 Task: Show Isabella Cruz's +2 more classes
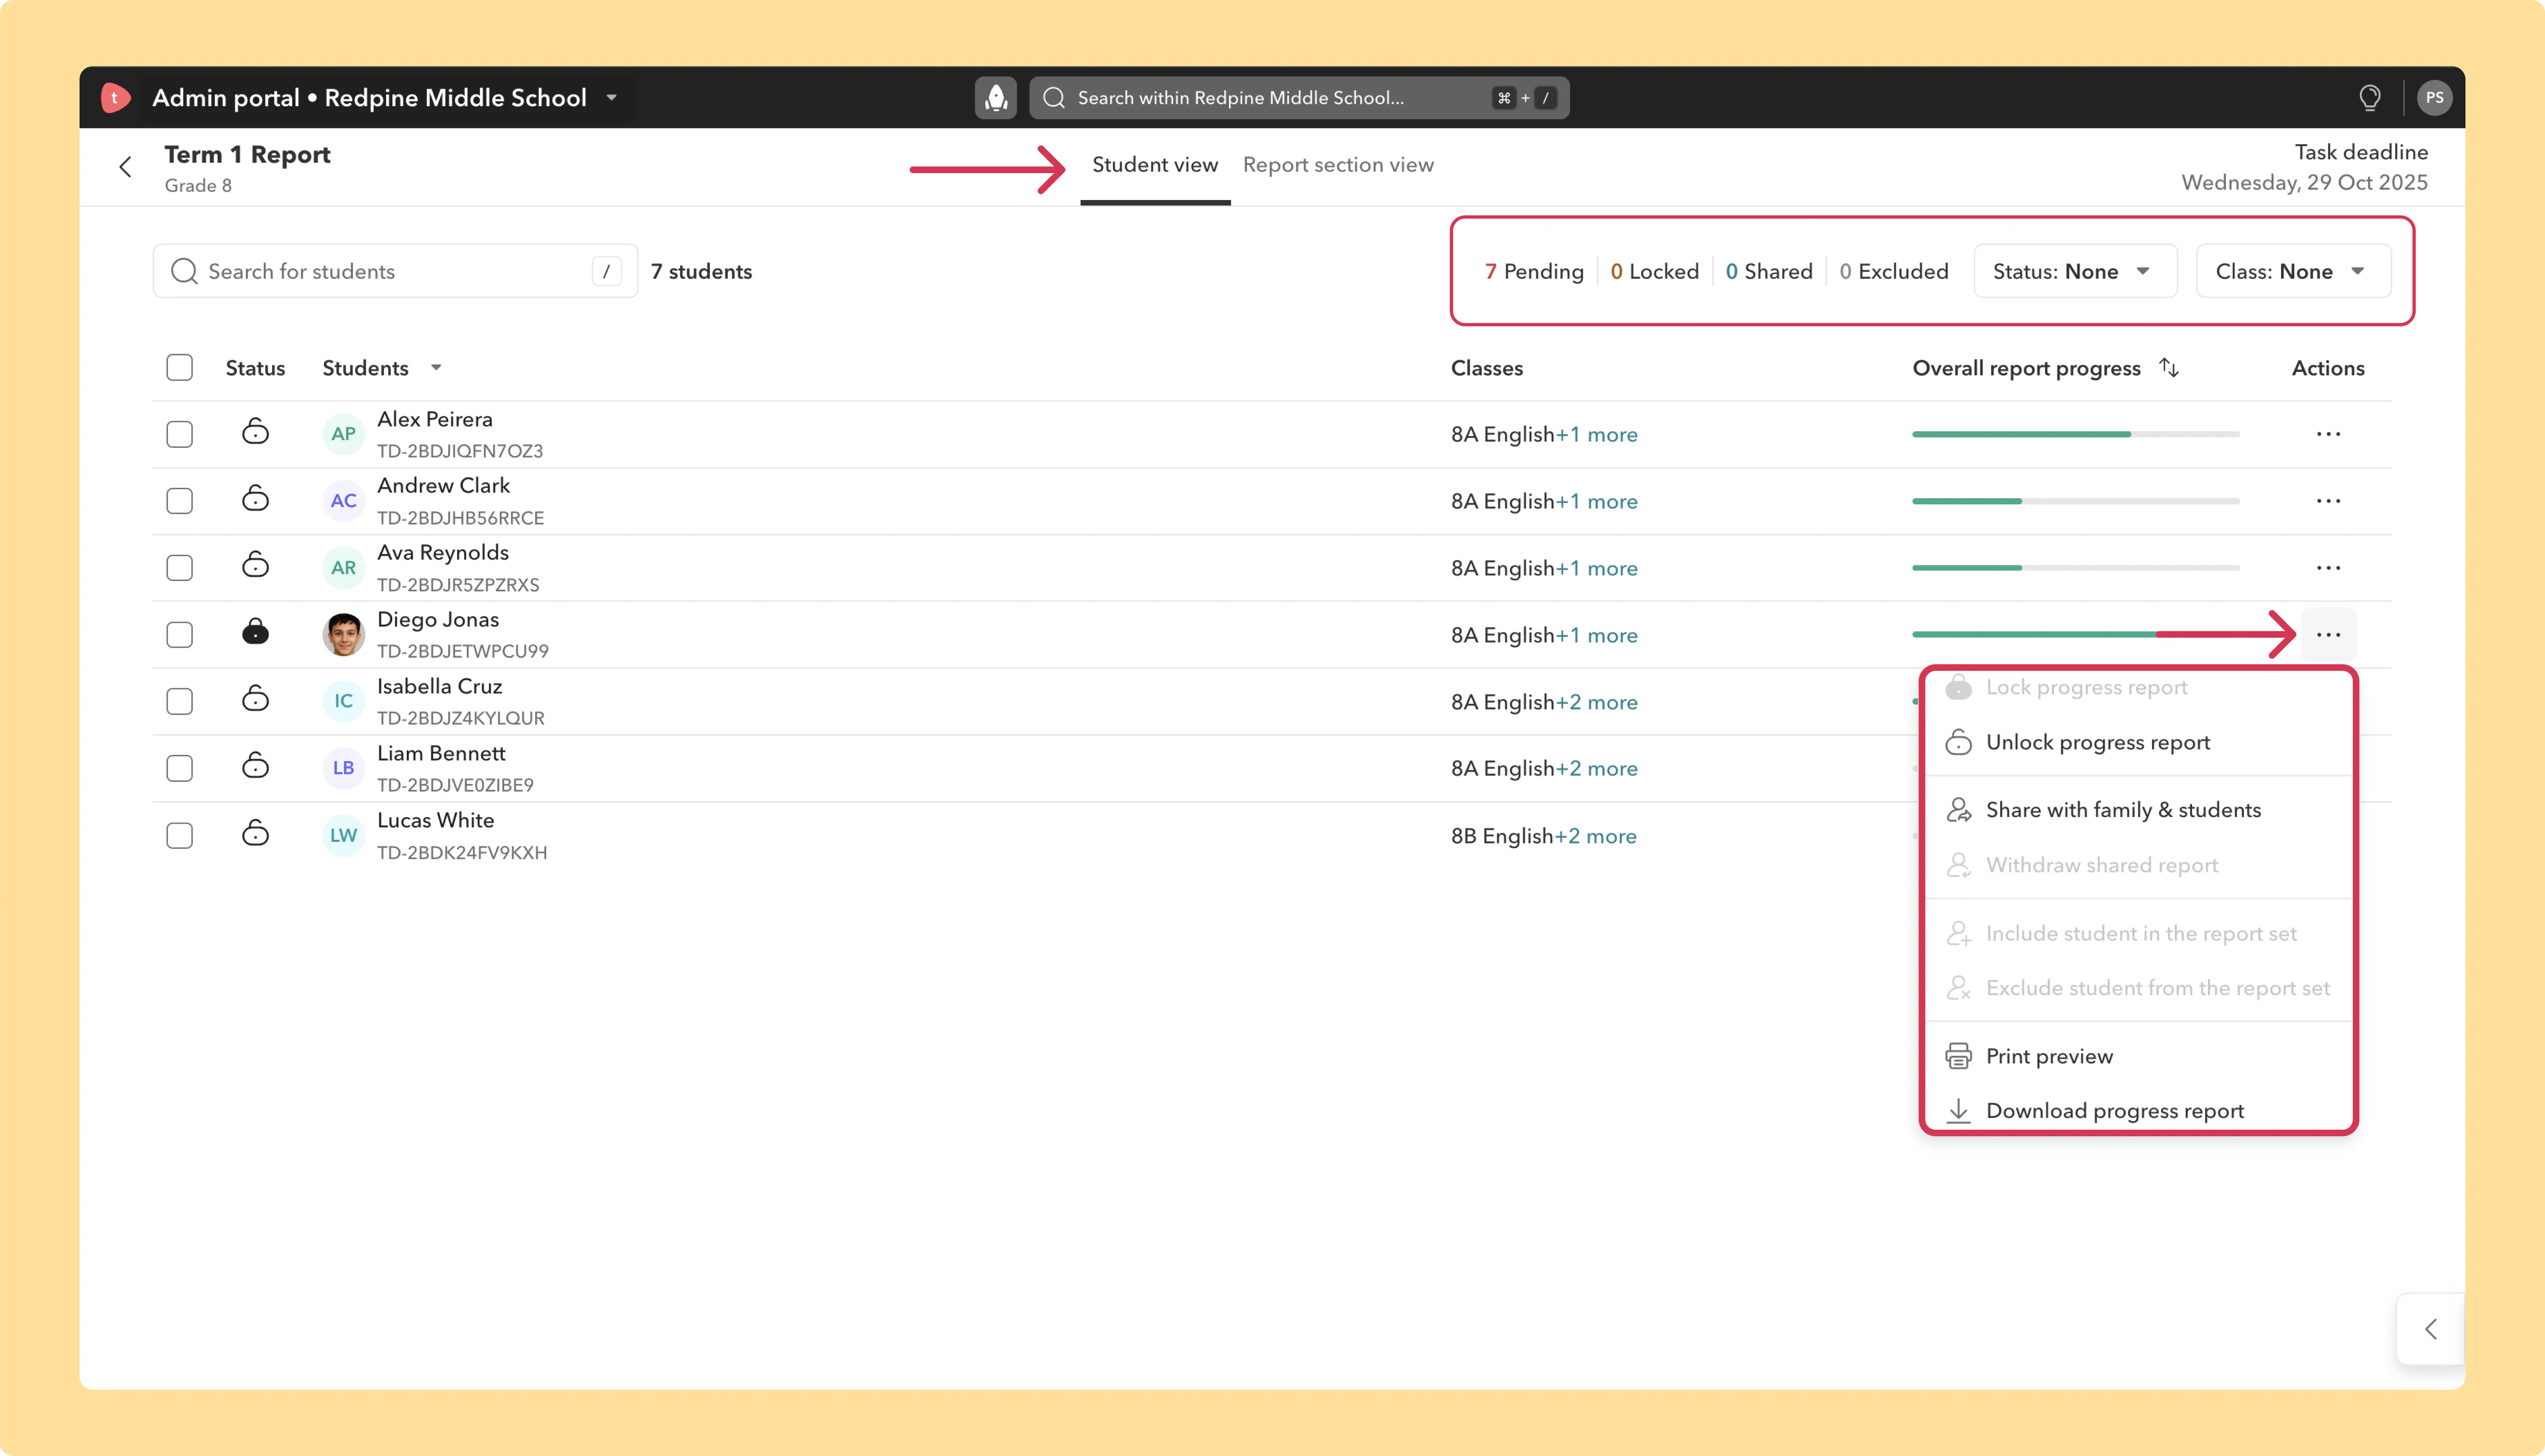1596,702
